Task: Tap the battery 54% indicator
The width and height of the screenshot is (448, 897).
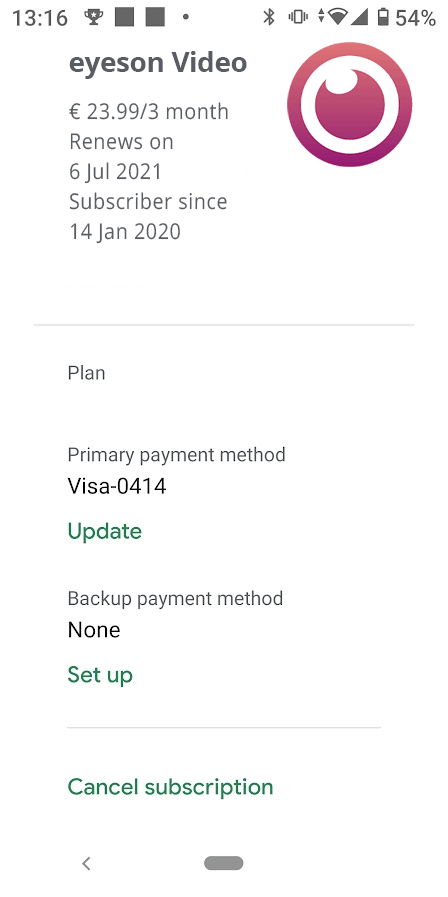Action: [x=407, y=17]
